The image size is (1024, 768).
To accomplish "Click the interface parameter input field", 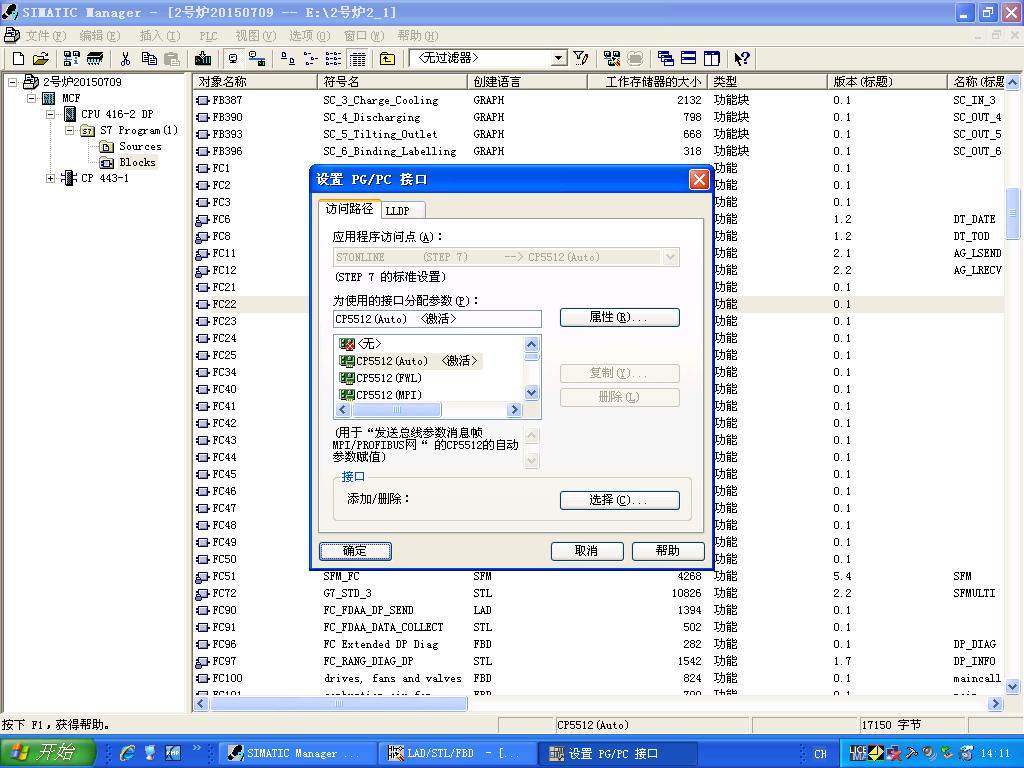I will pos(437,319).
